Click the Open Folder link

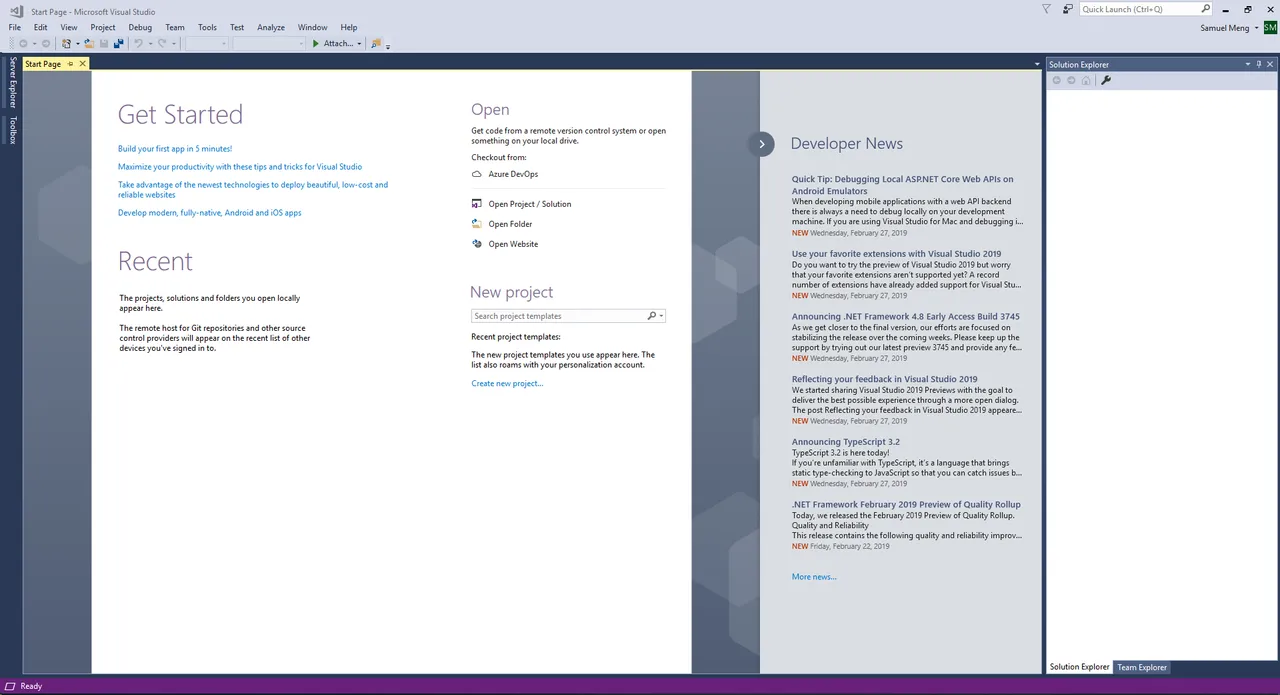(510, 224)
